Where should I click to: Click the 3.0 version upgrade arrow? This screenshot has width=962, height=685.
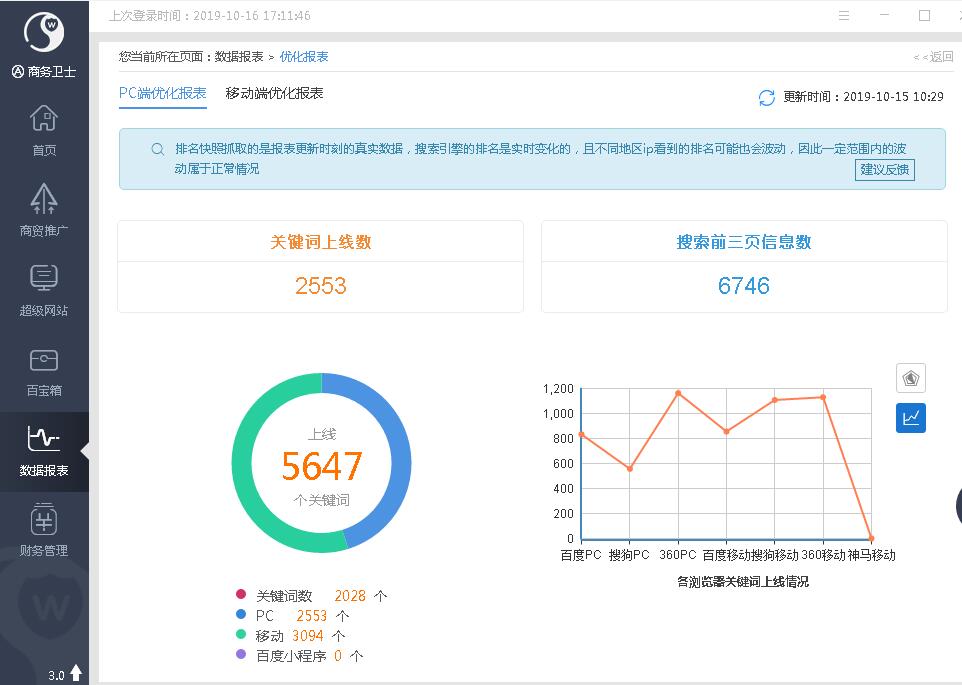[76, 674]
